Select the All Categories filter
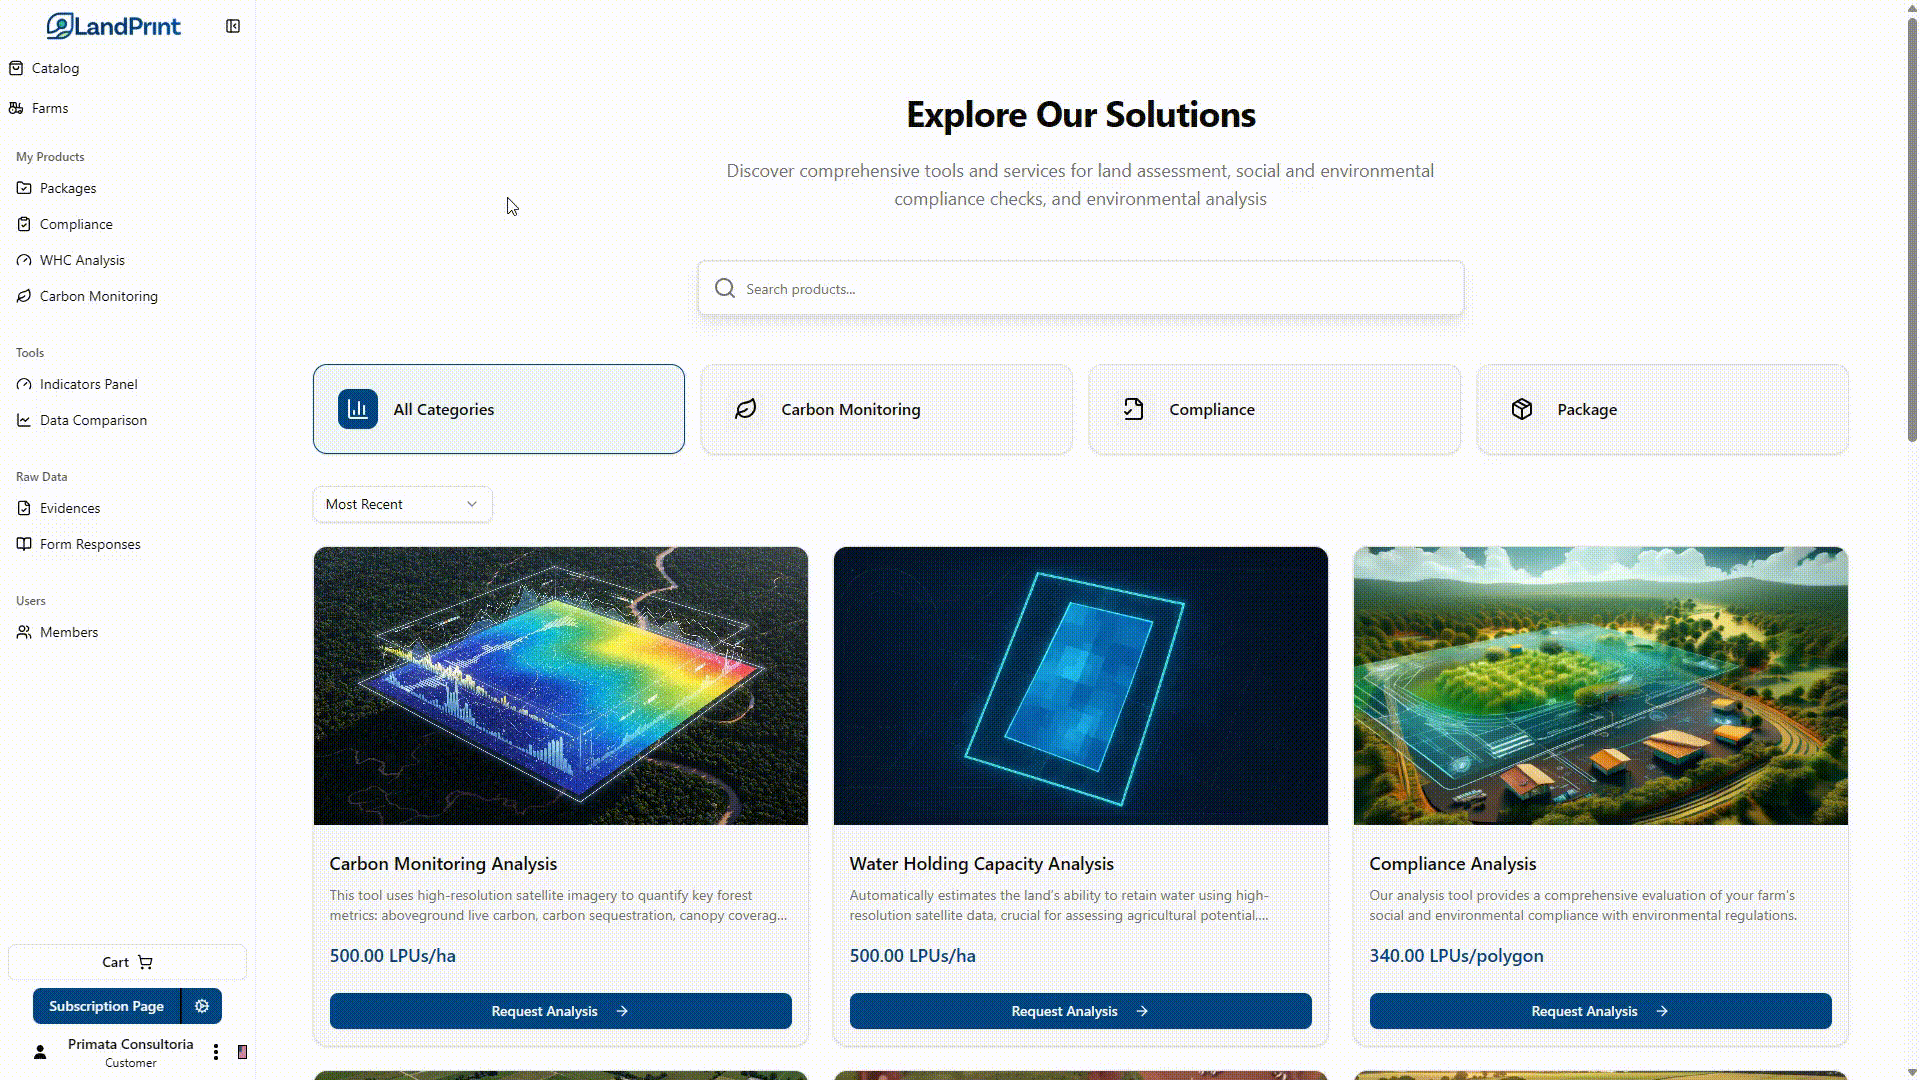 coord(498,409)
